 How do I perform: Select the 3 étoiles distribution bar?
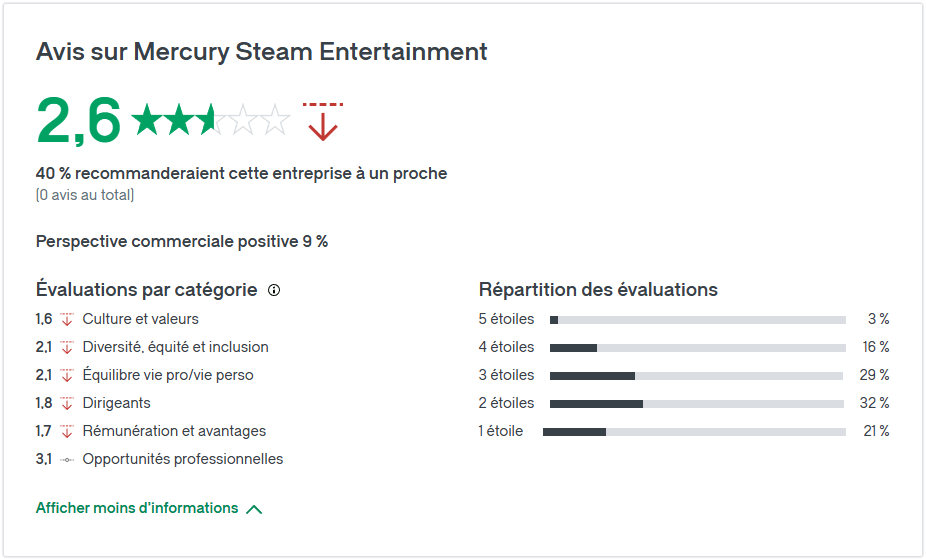coord(696,376)
